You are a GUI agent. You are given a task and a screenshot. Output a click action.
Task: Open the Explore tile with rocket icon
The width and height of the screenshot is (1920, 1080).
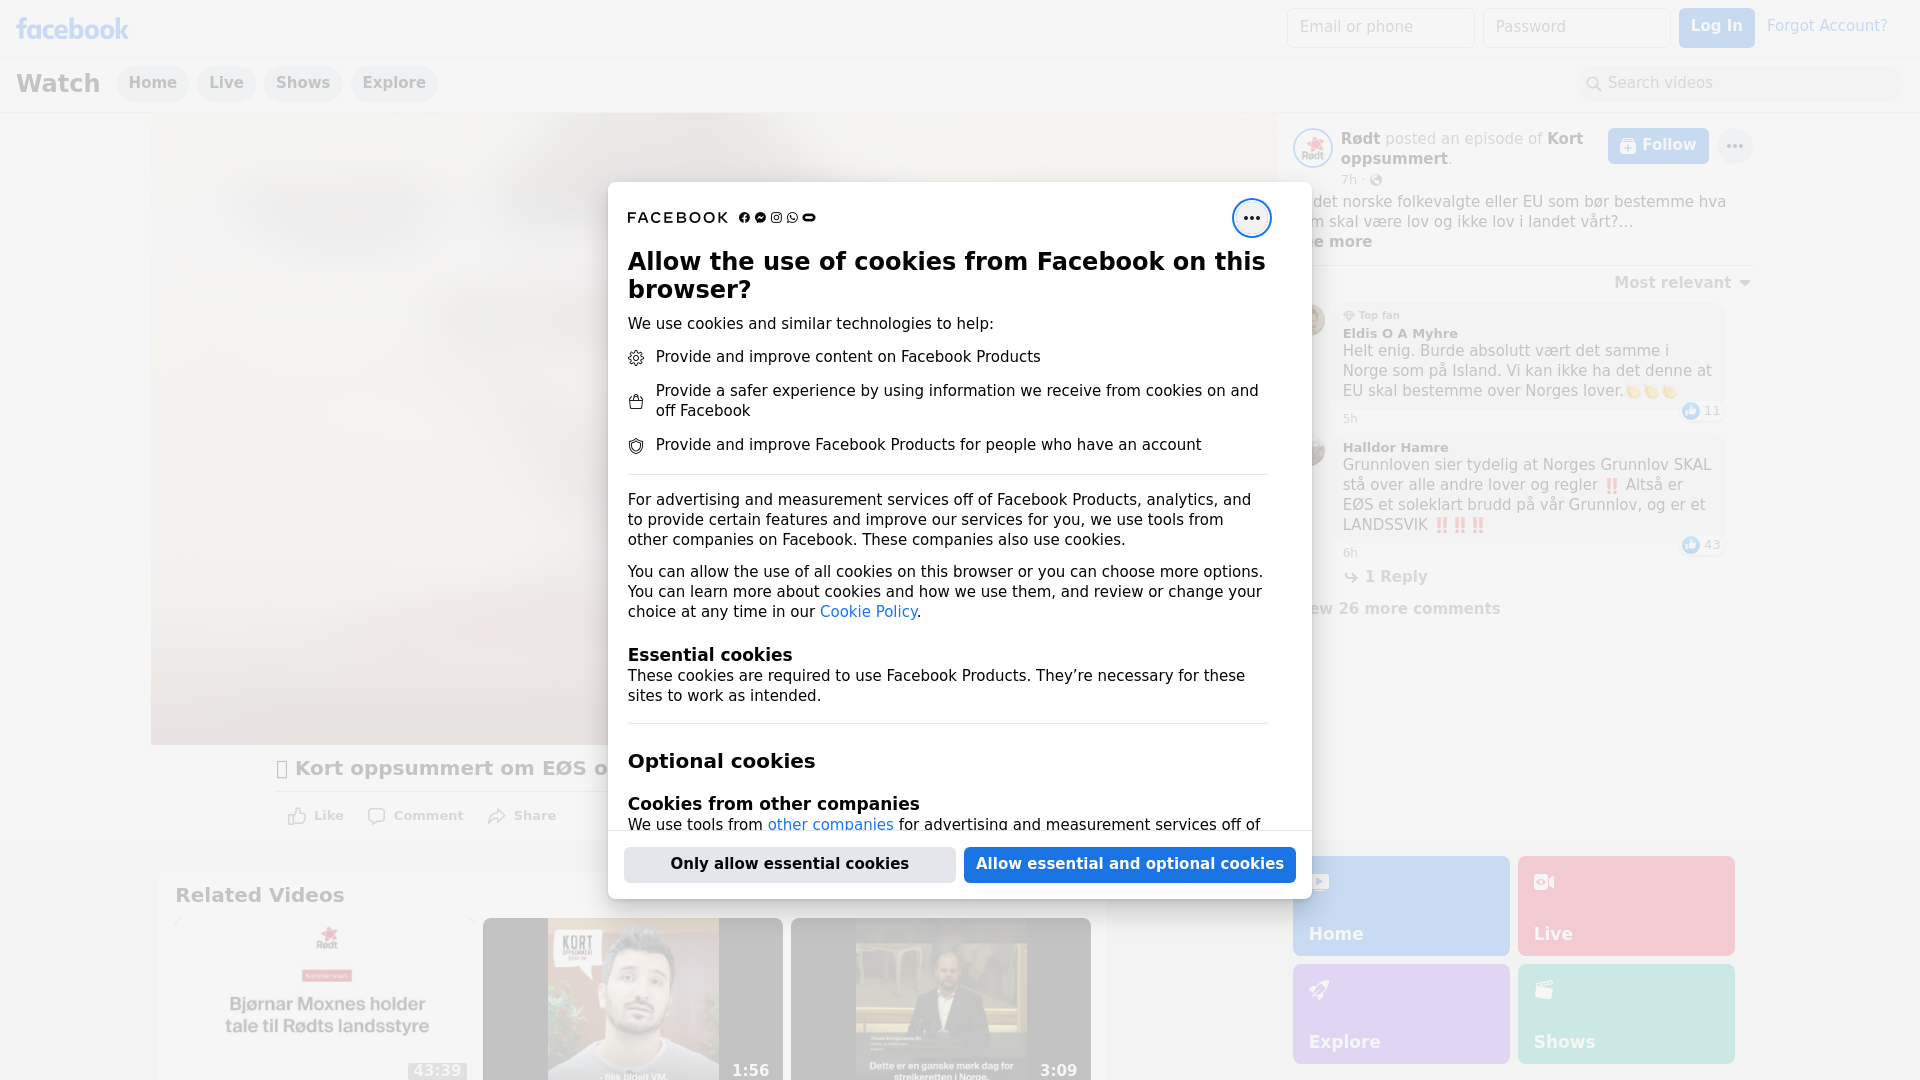point(1401,1014)
